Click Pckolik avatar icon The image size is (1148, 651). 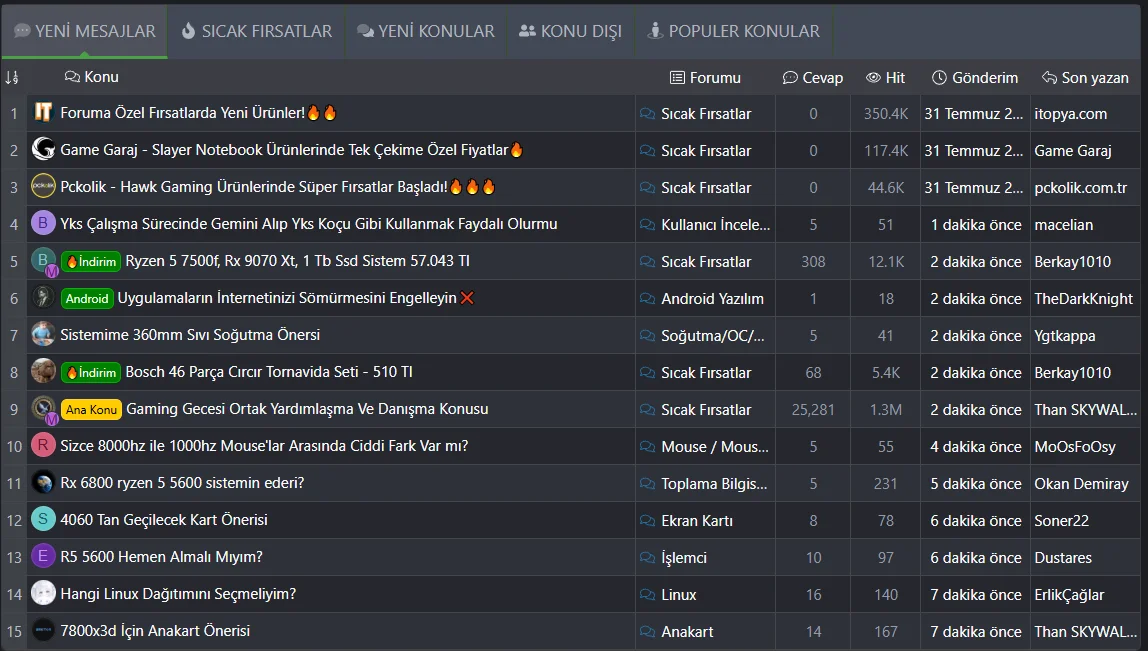(x=43, y=186)
